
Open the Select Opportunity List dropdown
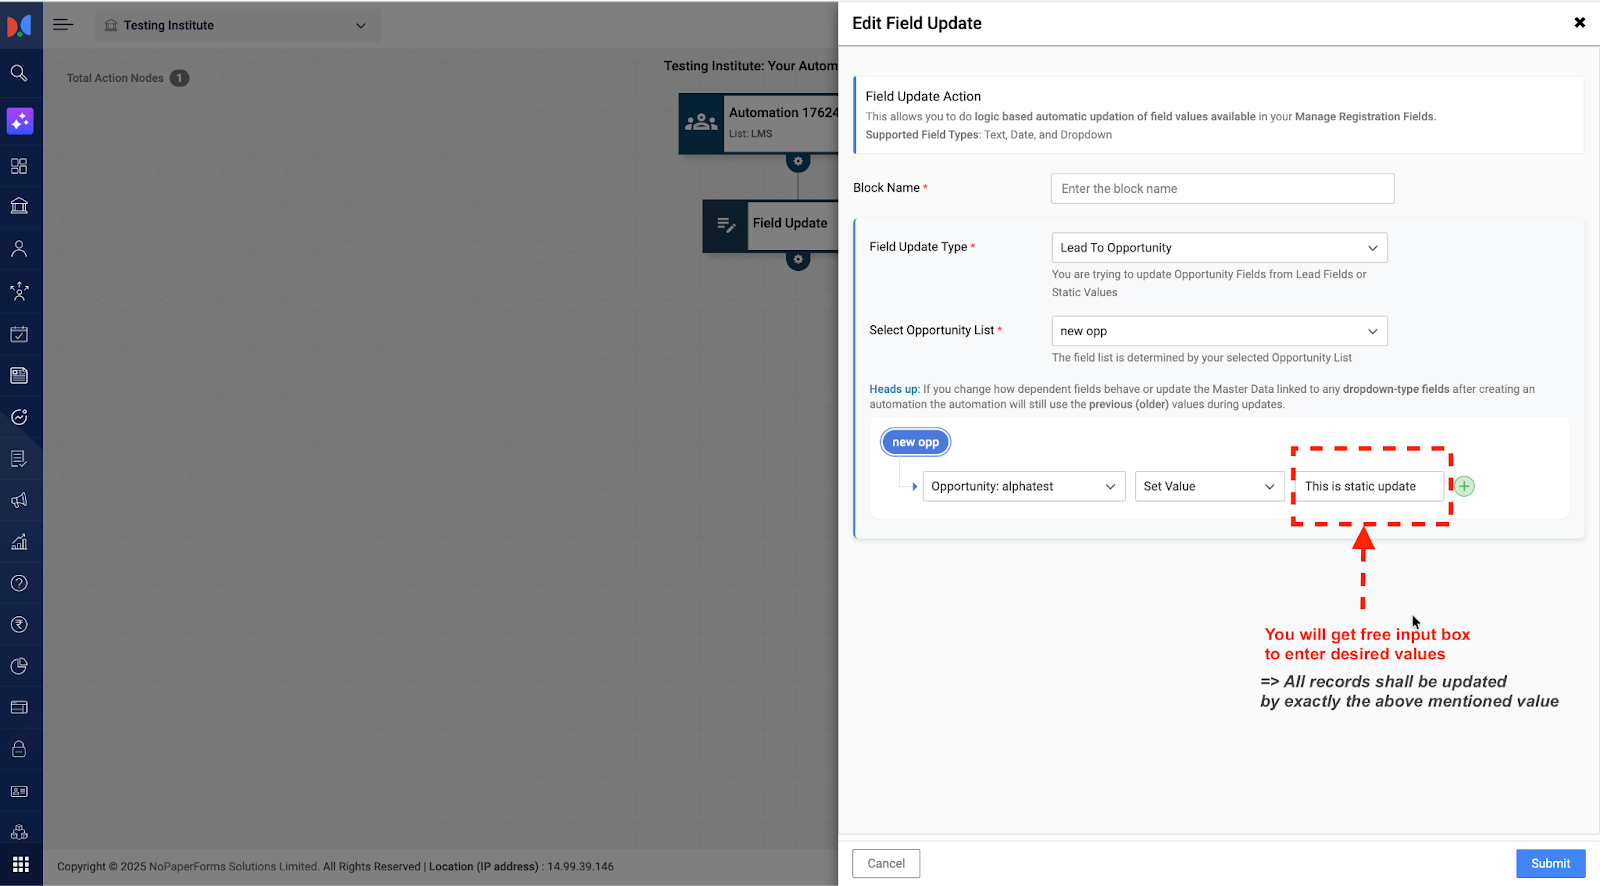(x=1219, y=331)
